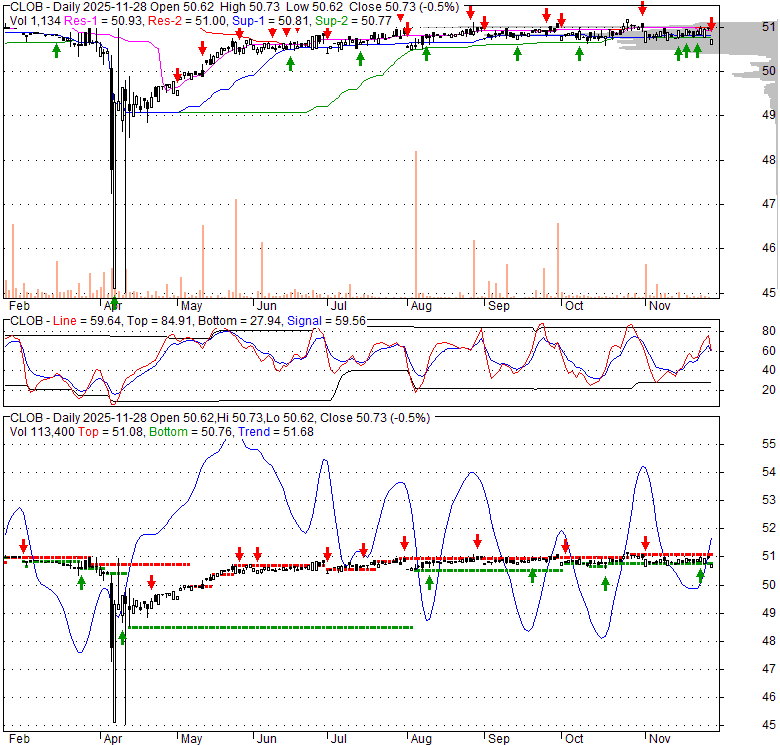Select the green up arrow in April on bottom chart
The width and height of the screenshot is (780, 745).
point(123,637)
